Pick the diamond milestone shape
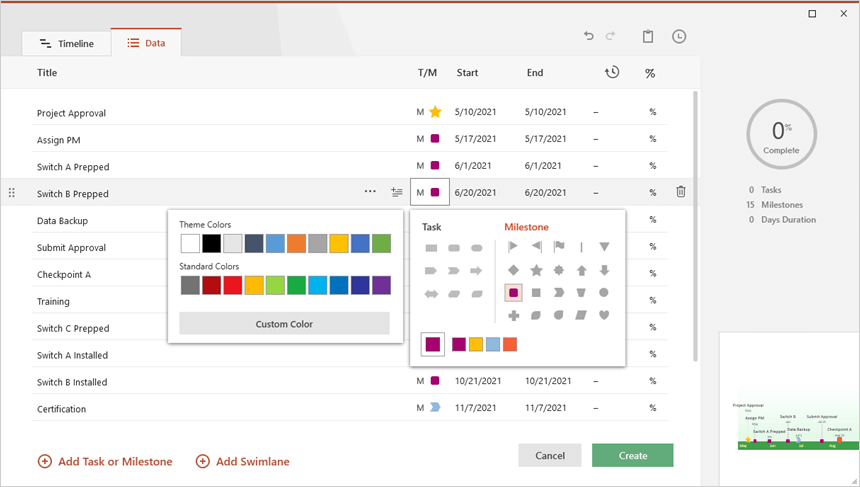 point(513,270)
